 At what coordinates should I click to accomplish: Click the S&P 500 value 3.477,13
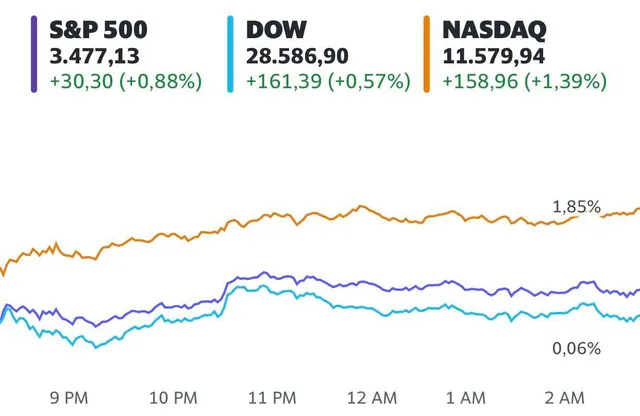click(94, 56)
